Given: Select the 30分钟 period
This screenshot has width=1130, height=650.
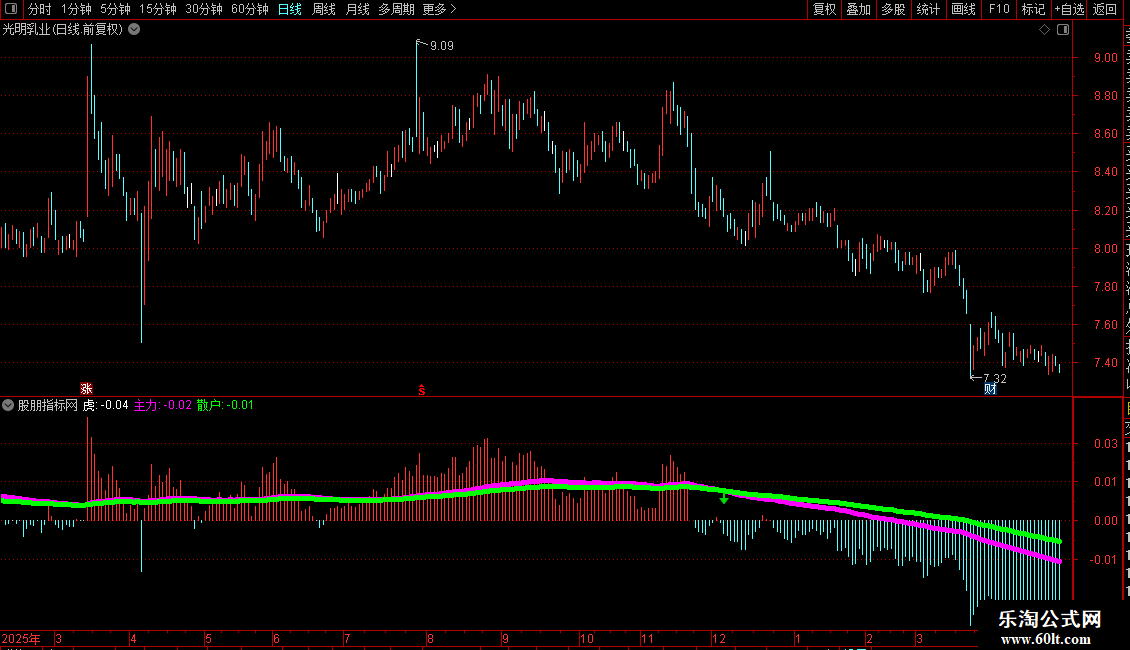Looking at the screenshot, I should coord(204,9).
